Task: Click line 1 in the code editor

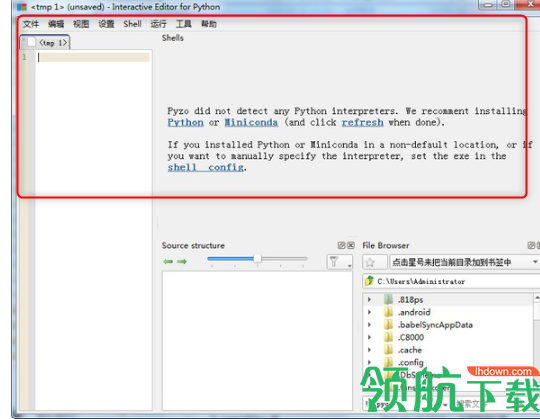Action: coord(93,57)
